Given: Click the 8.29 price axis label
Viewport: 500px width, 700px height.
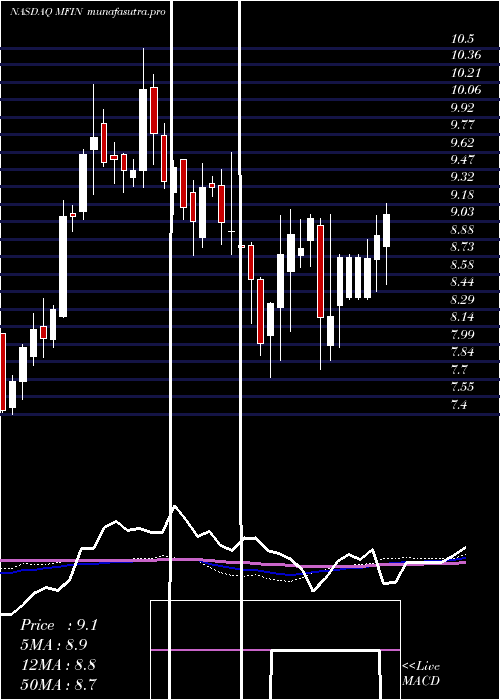Looking at the screenshot, I should click(462, 299).
